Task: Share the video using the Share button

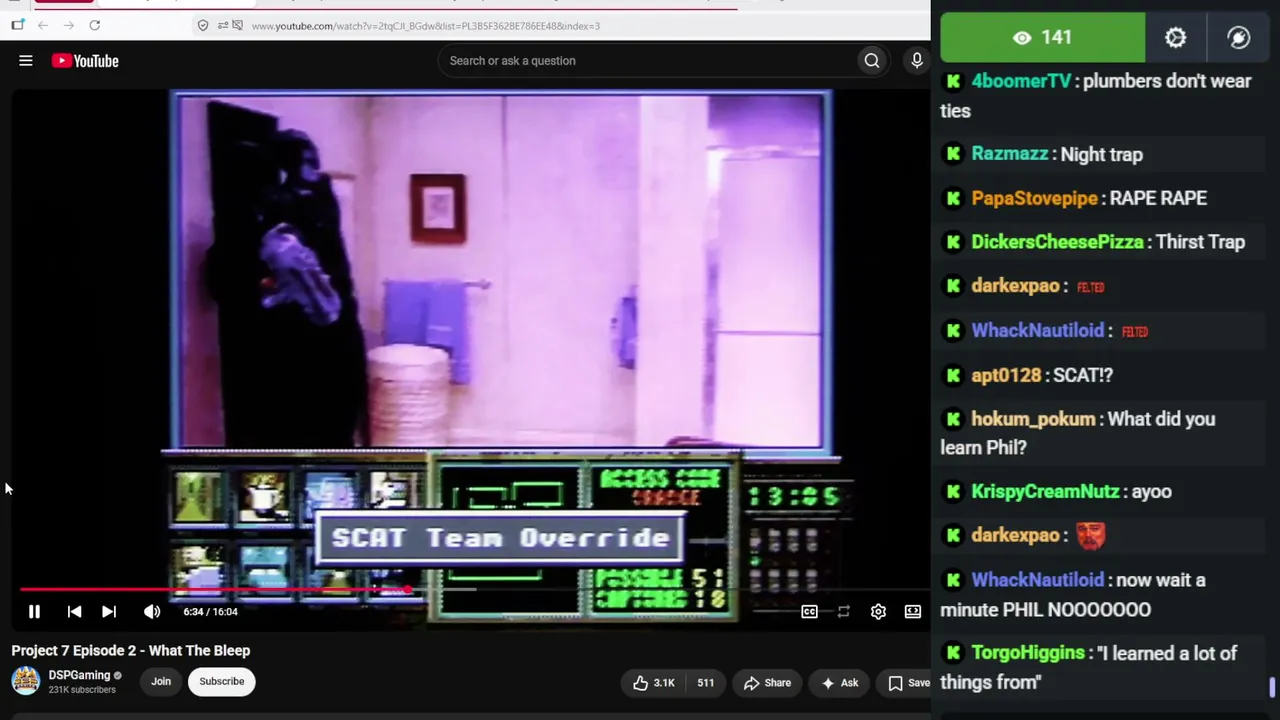Action: point(767,683)
